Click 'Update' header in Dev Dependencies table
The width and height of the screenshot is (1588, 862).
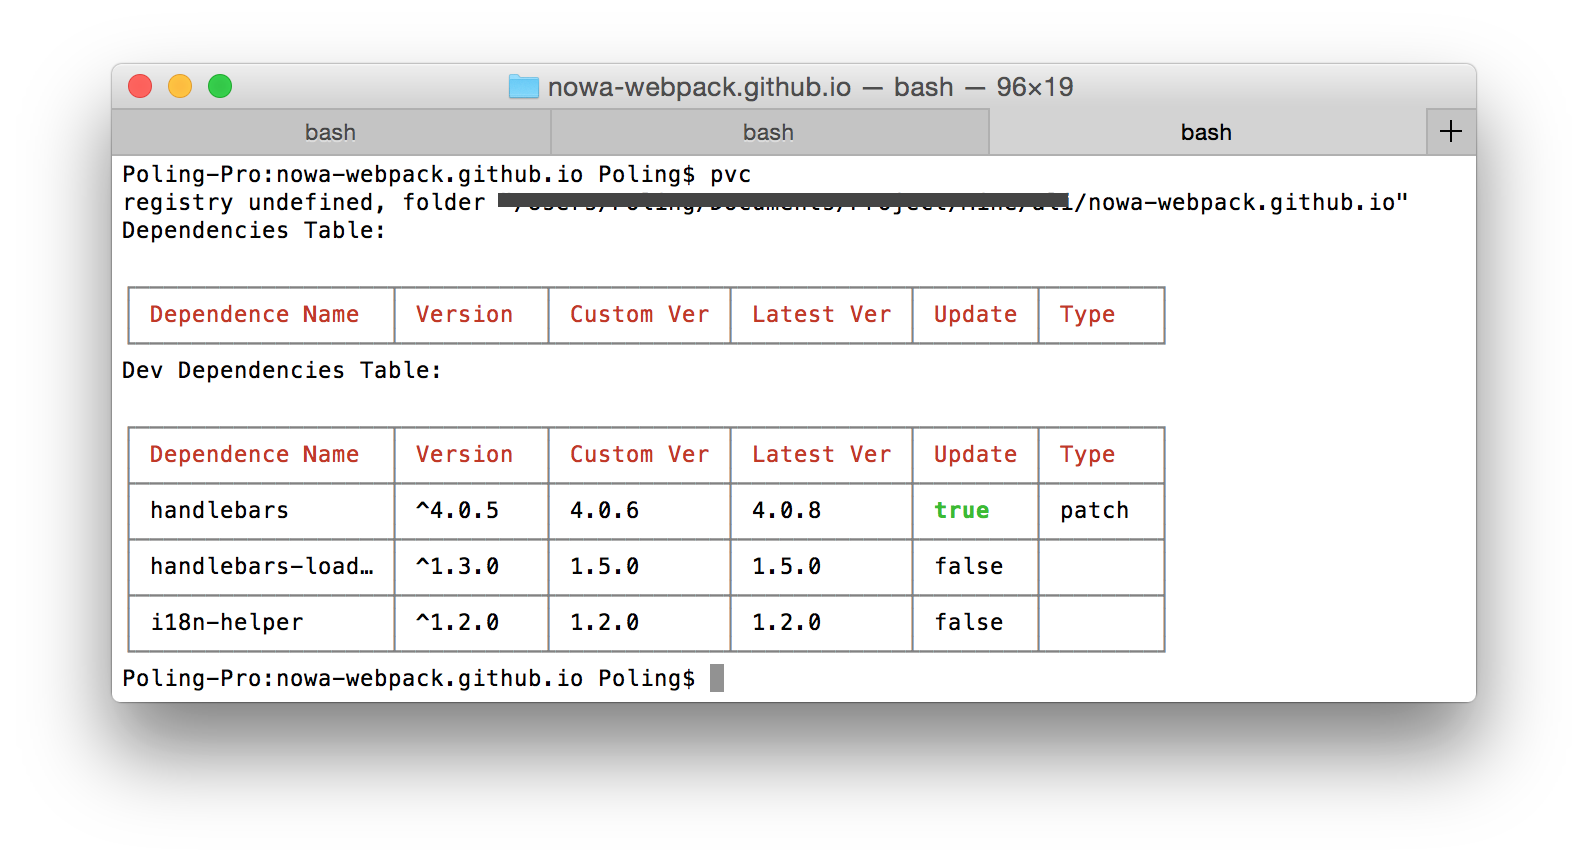click(975, 455)
